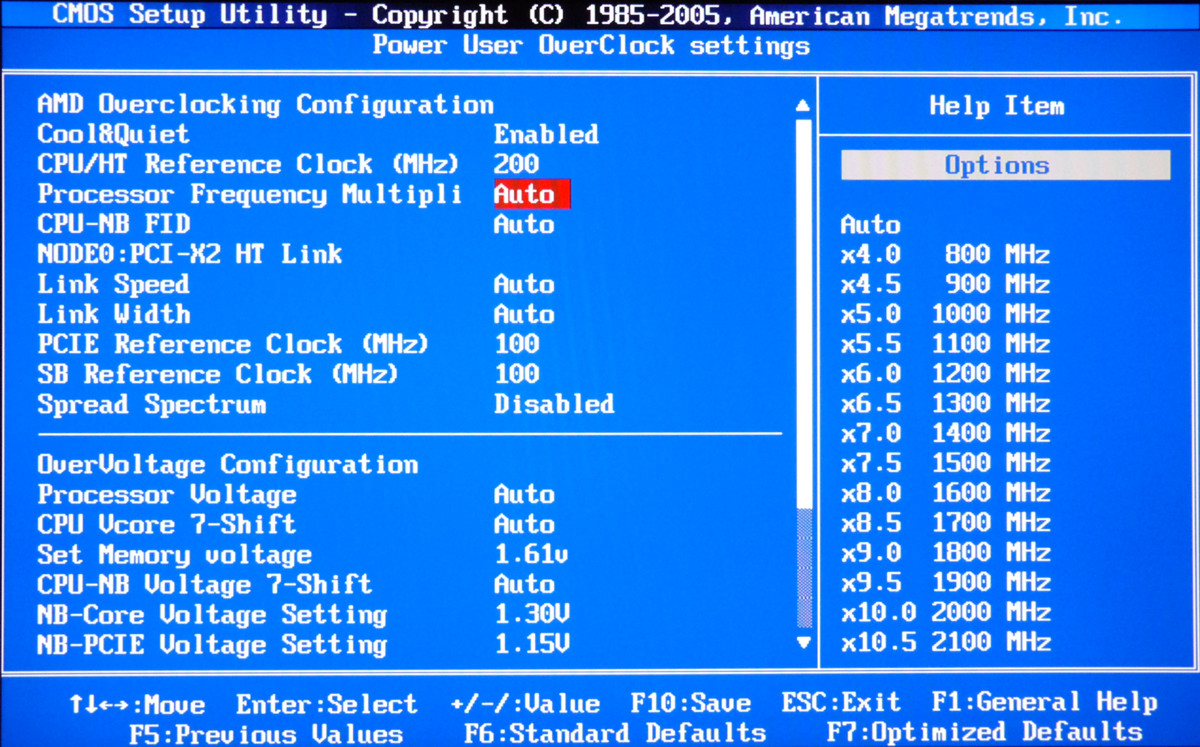Select the Spread Spectrum label
This screenshot has height=747, width=1200.
[151, 405]
